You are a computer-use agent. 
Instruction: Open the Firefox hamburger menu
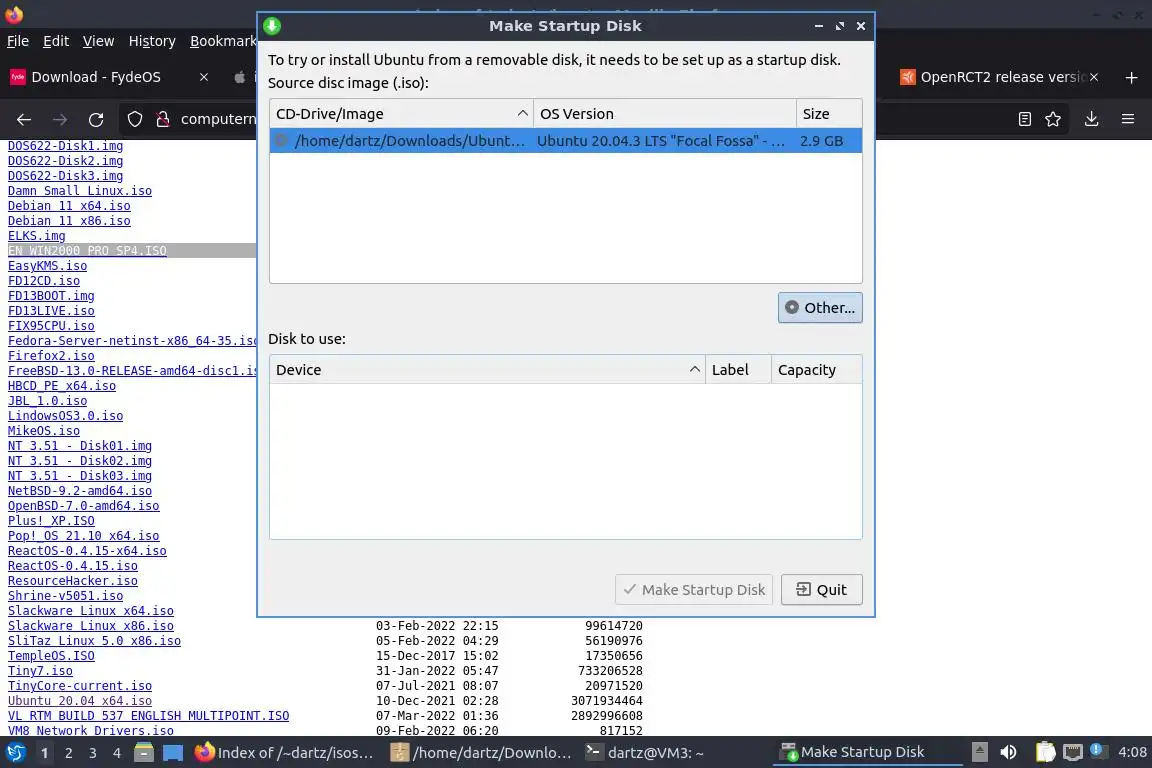1128,119
